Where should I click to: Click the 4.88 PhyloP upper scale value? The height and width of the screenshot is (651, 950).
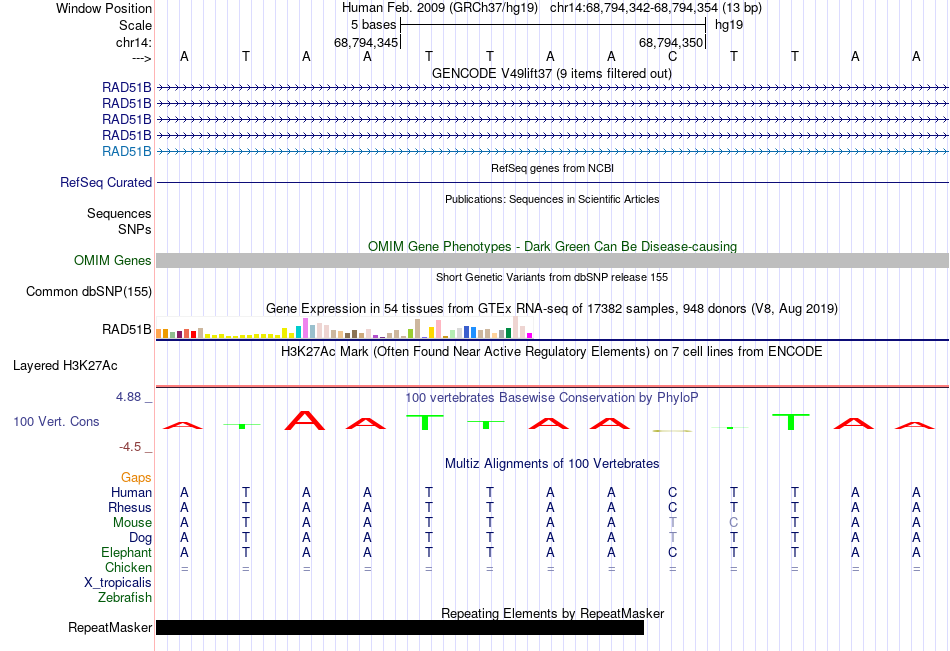128,396
